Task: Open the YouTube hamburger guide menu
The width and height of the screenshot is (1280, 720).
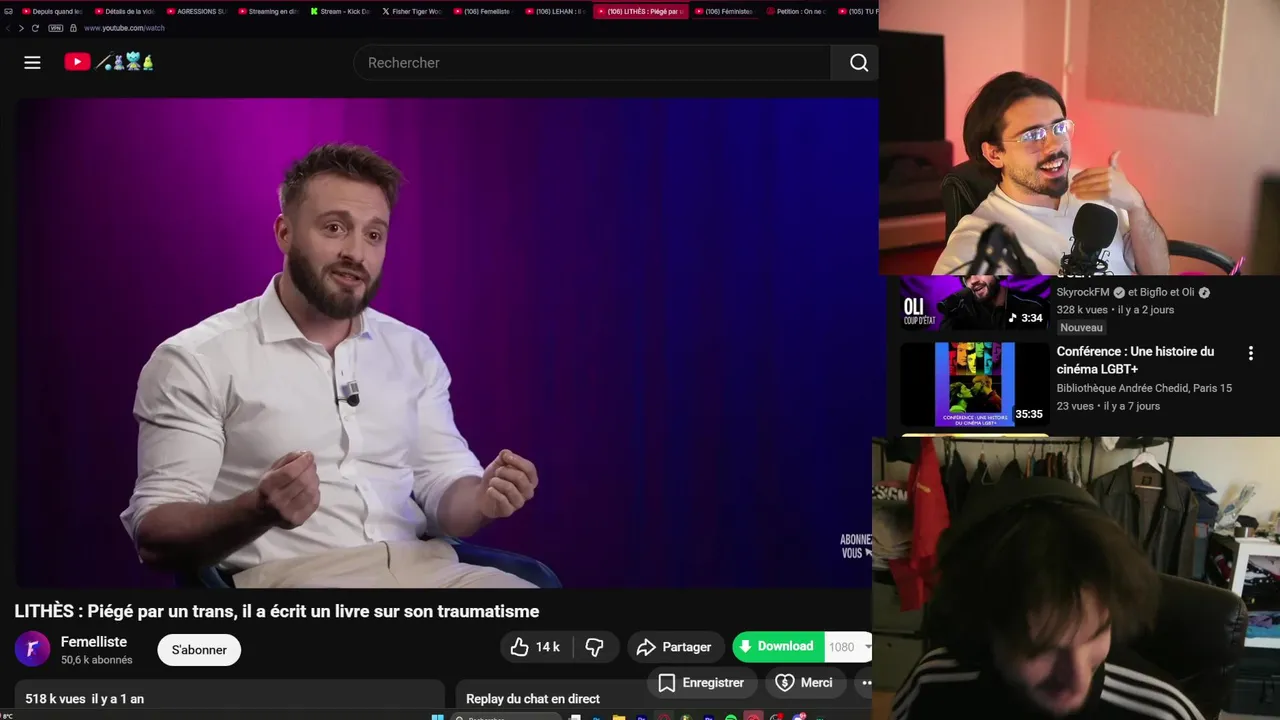Action: (x=32, y=62)
